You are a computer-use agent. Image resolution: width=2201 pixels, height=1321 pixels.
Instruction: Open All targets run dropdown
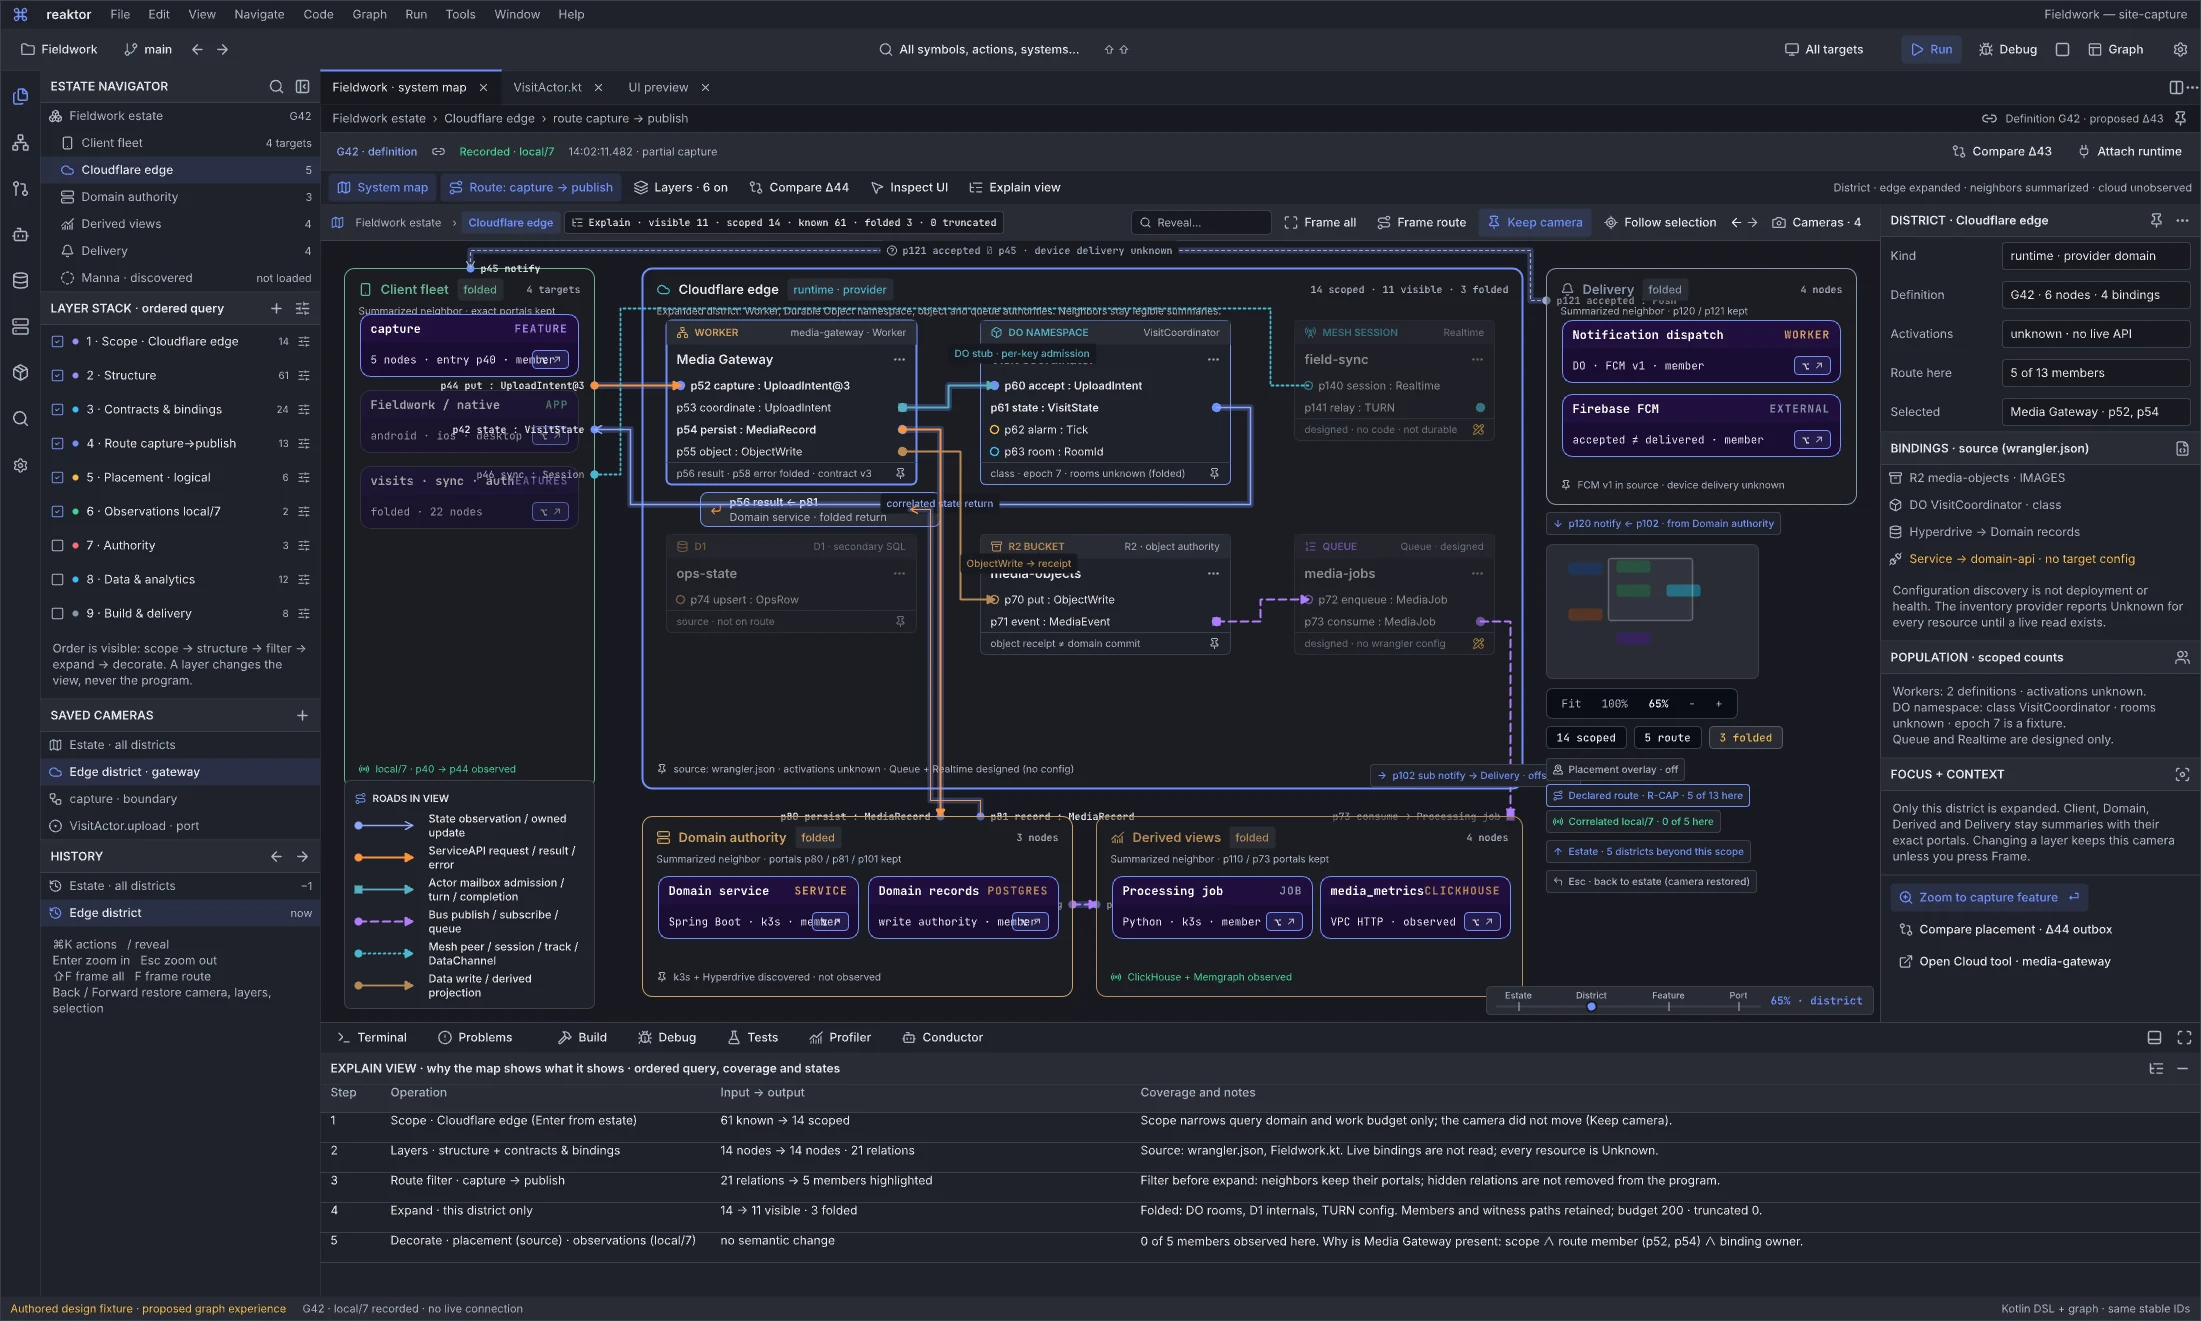1824,49
